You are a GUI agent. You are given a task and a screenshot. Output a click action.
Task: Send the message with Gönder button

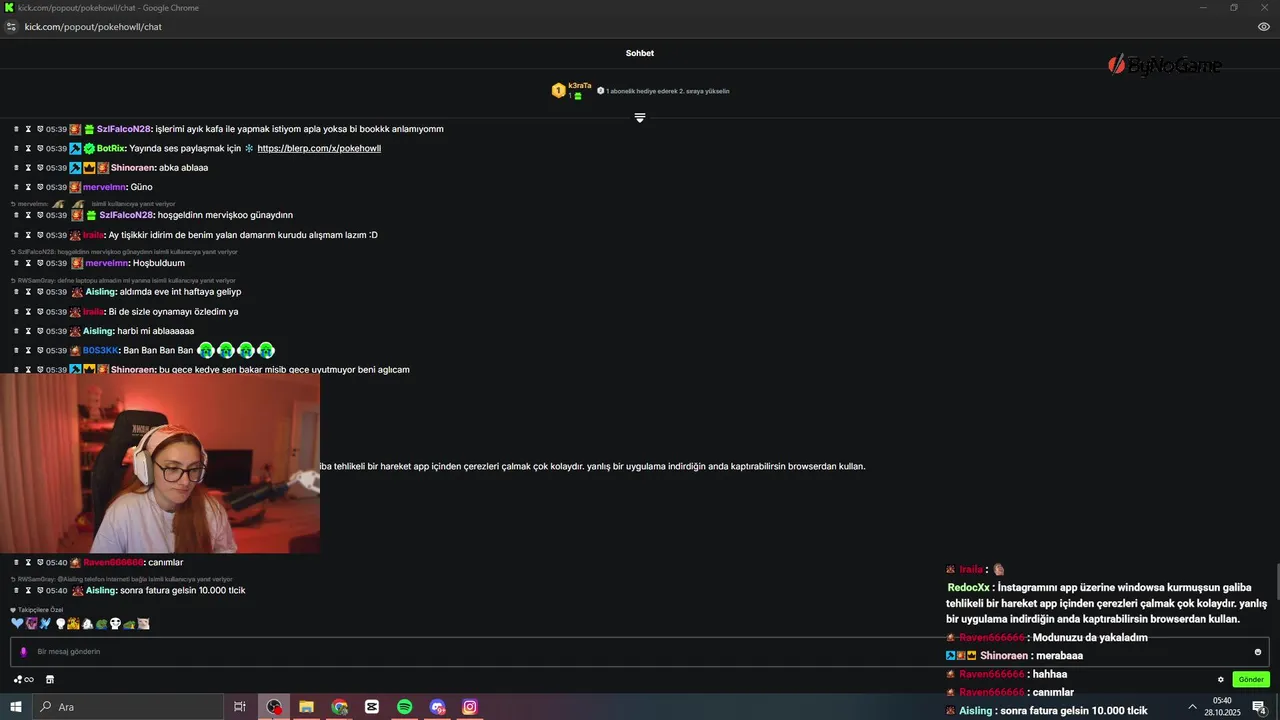tap(1251, 680)
